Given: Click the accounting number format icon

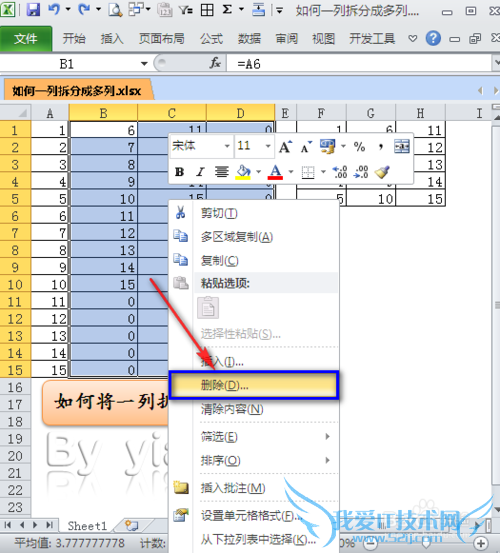Looking at the screenshot, I should click(x=327, y=146).
